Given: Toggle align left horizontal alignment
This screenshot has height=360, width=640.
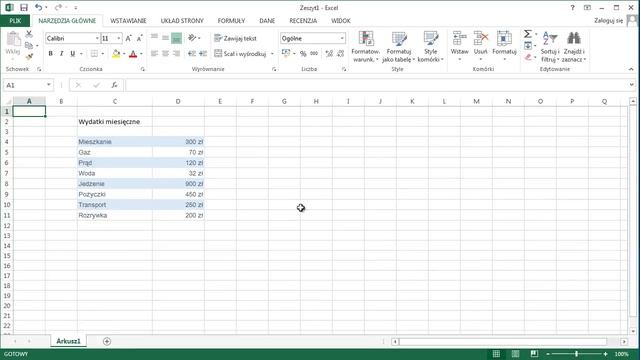Looking at the screenshot, I should point(154,53).
